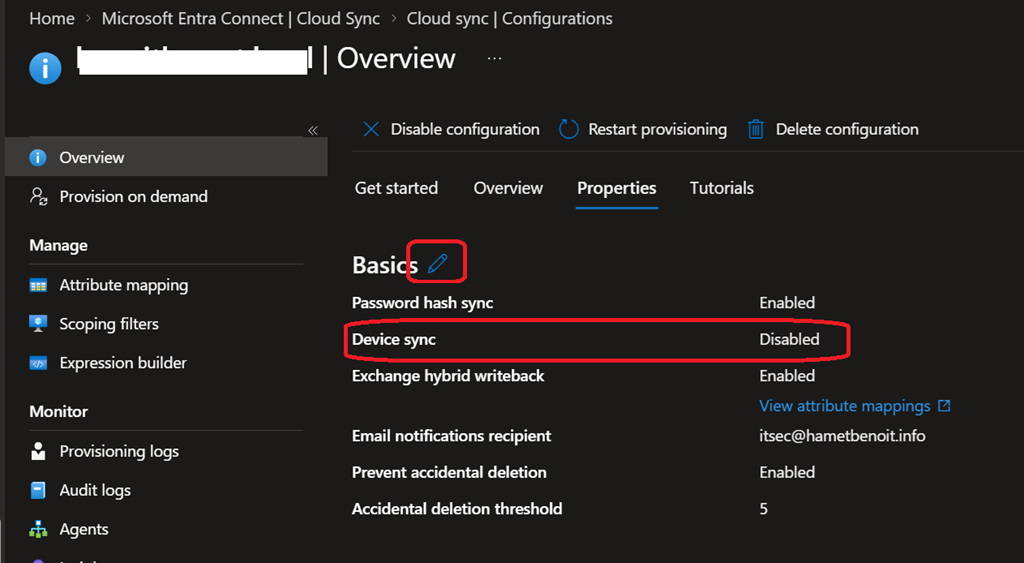
Task: Click the Exchange hybrid writeback label
Action: 448,376
